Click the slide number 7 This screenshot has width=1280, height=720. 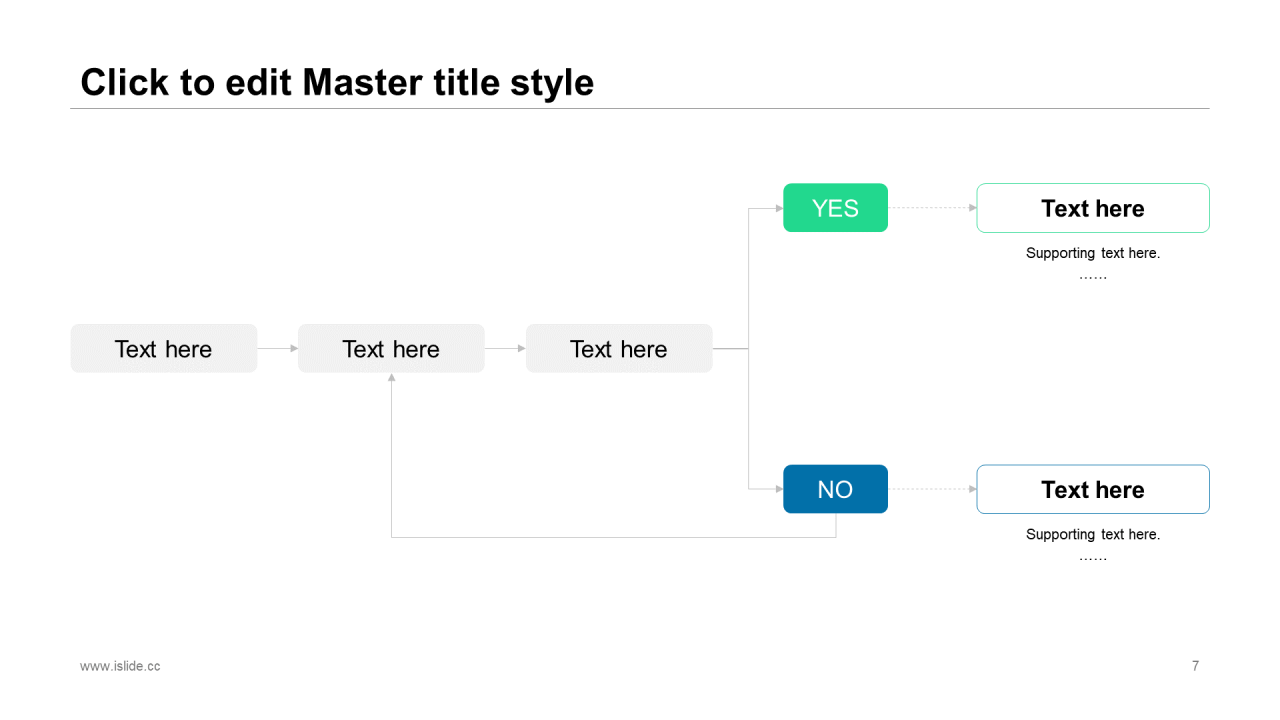(x=1195, y=666)
